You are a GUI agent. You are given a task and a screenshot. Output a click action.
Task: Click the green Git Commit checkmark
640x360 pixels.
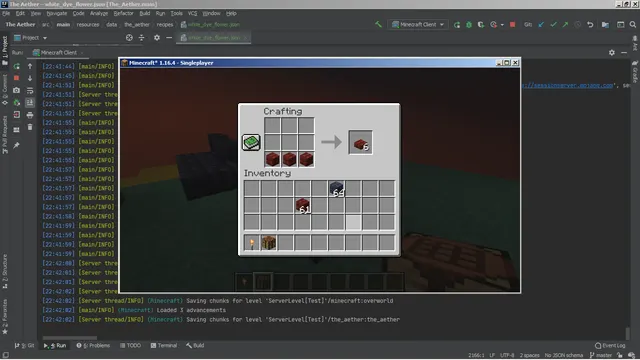point(553,24)
